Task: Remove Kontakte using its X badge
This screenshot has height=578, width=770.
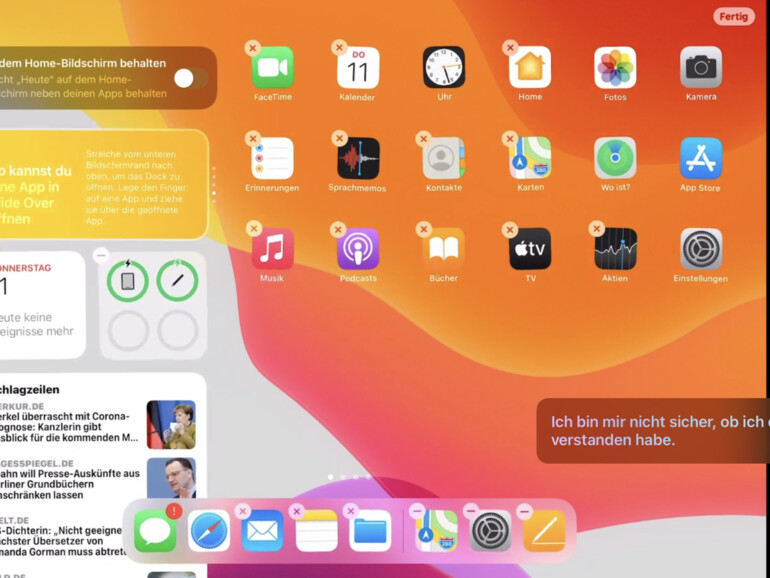Action: (x=423, y=139)
